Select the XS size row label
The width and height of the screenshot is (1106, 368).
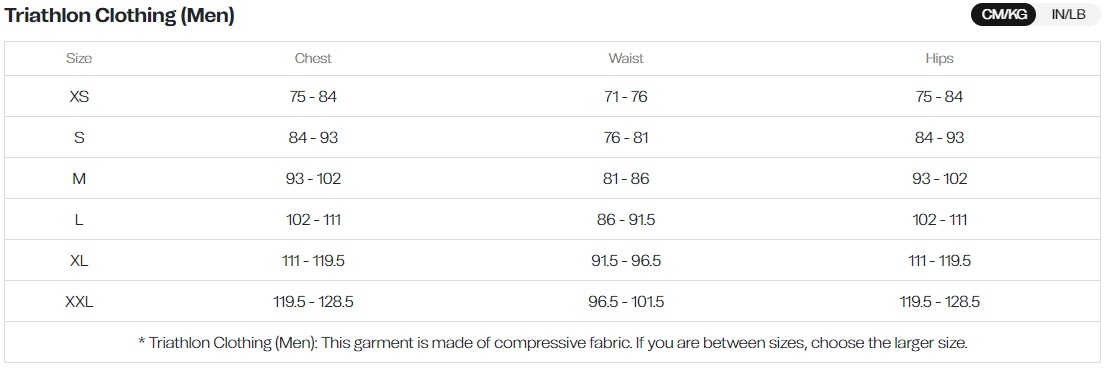click(x=79, y=97)
